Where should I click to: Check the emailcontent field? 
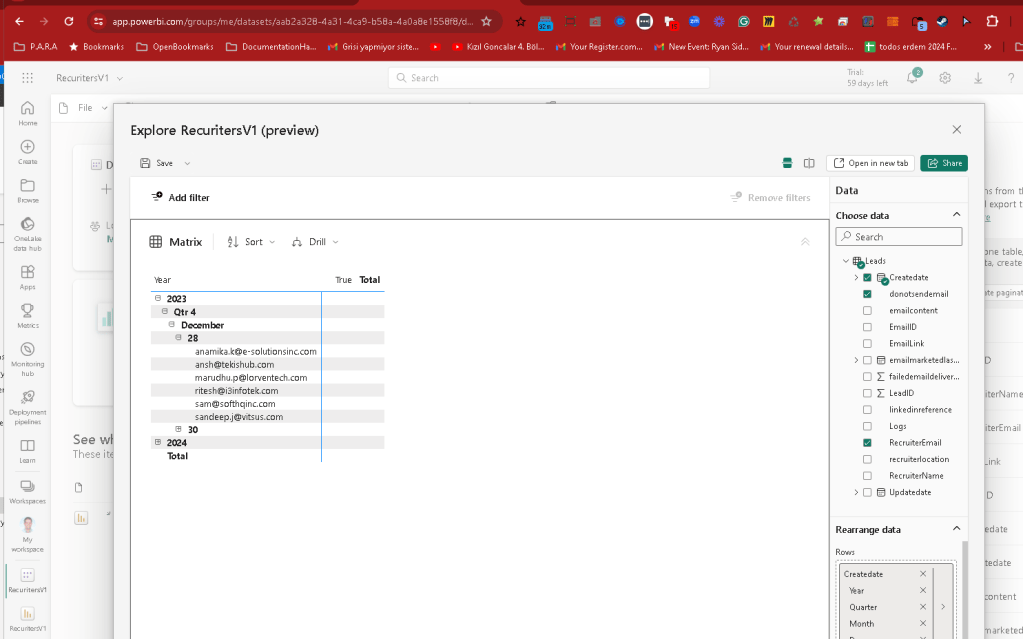click(x=867, y=311)
